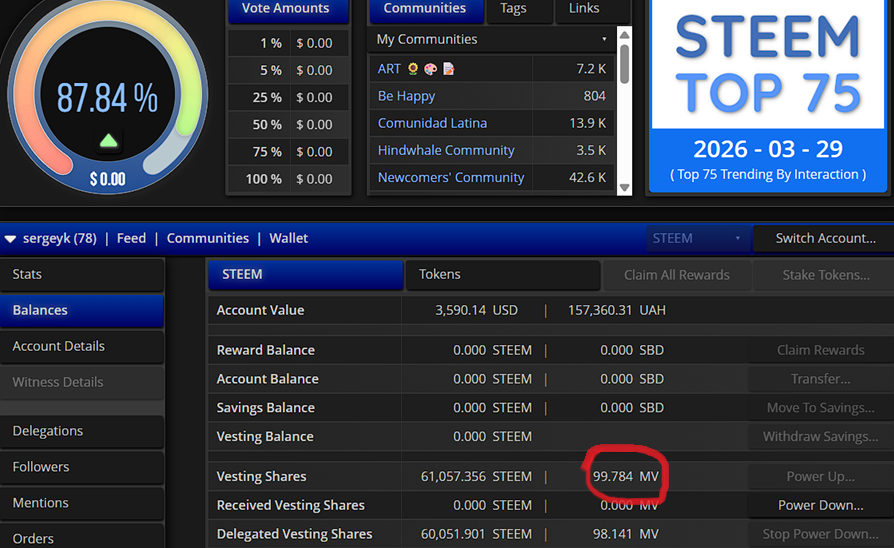Image resolution: width=894 pixels, height=548 pixels.
Task: Open the Feed link in account bar
Action: tap(131, 238)
